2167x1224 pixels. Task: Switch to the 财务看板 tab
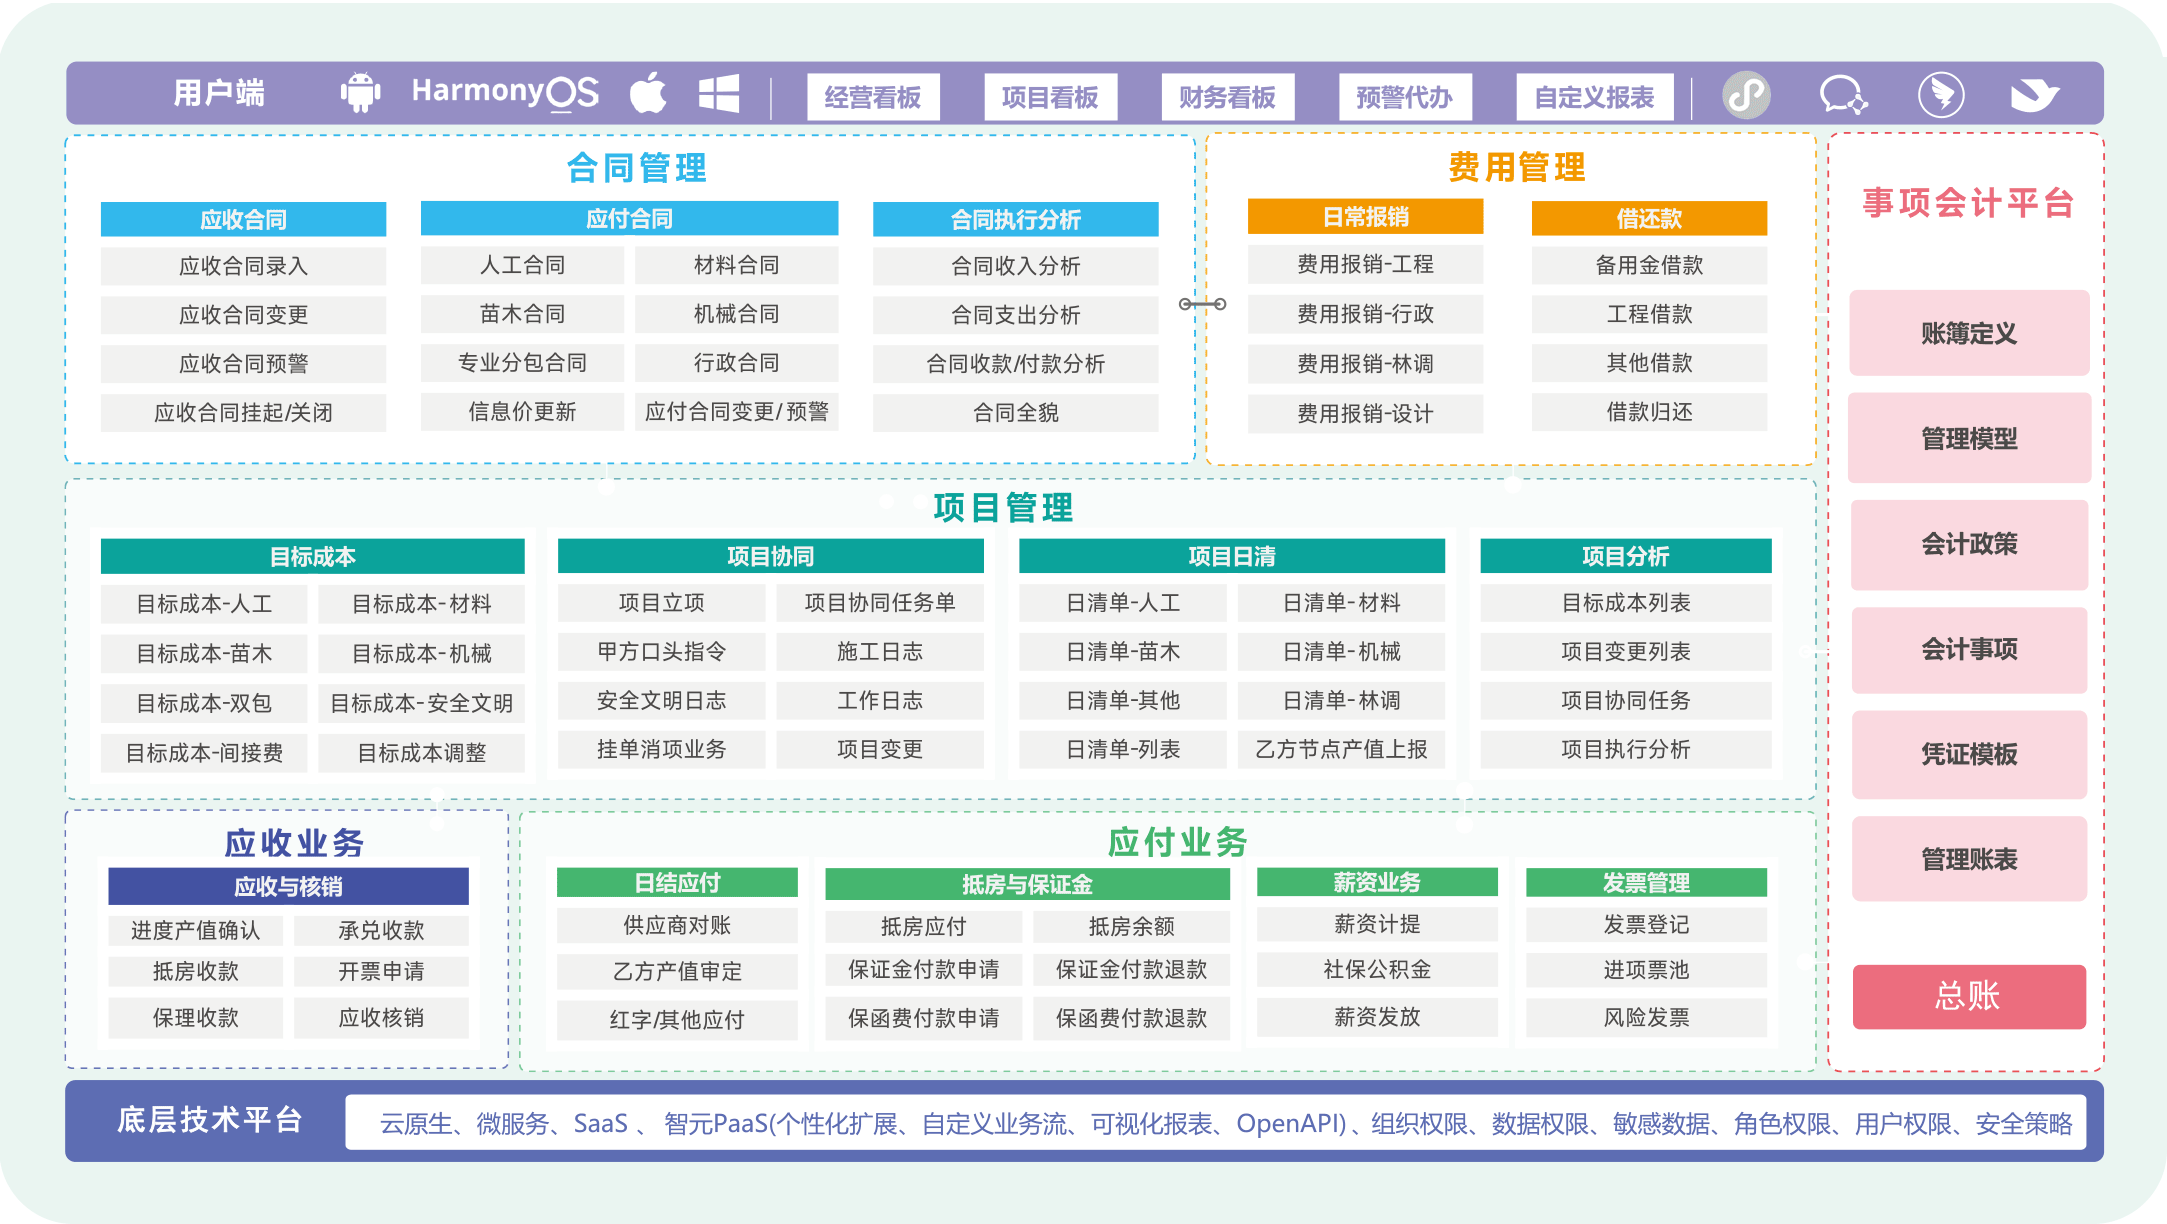(1227, 97)
